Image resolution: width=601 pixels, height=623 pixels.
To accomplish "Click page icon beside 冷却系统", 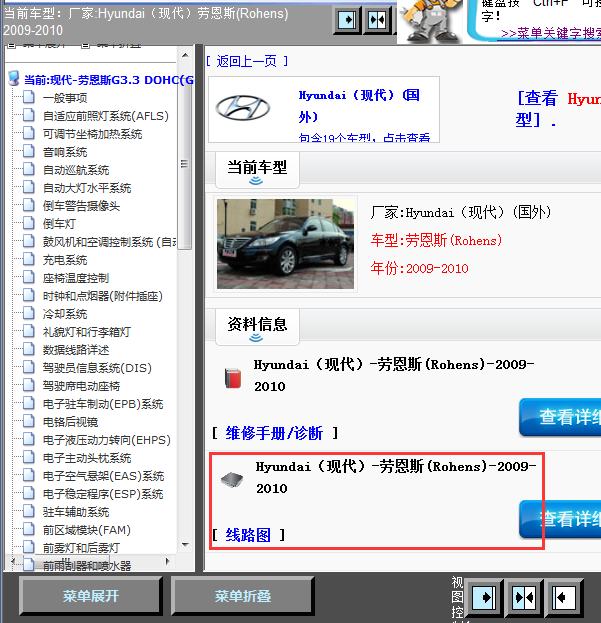I will pyautogui.click(x=29, y=313).
